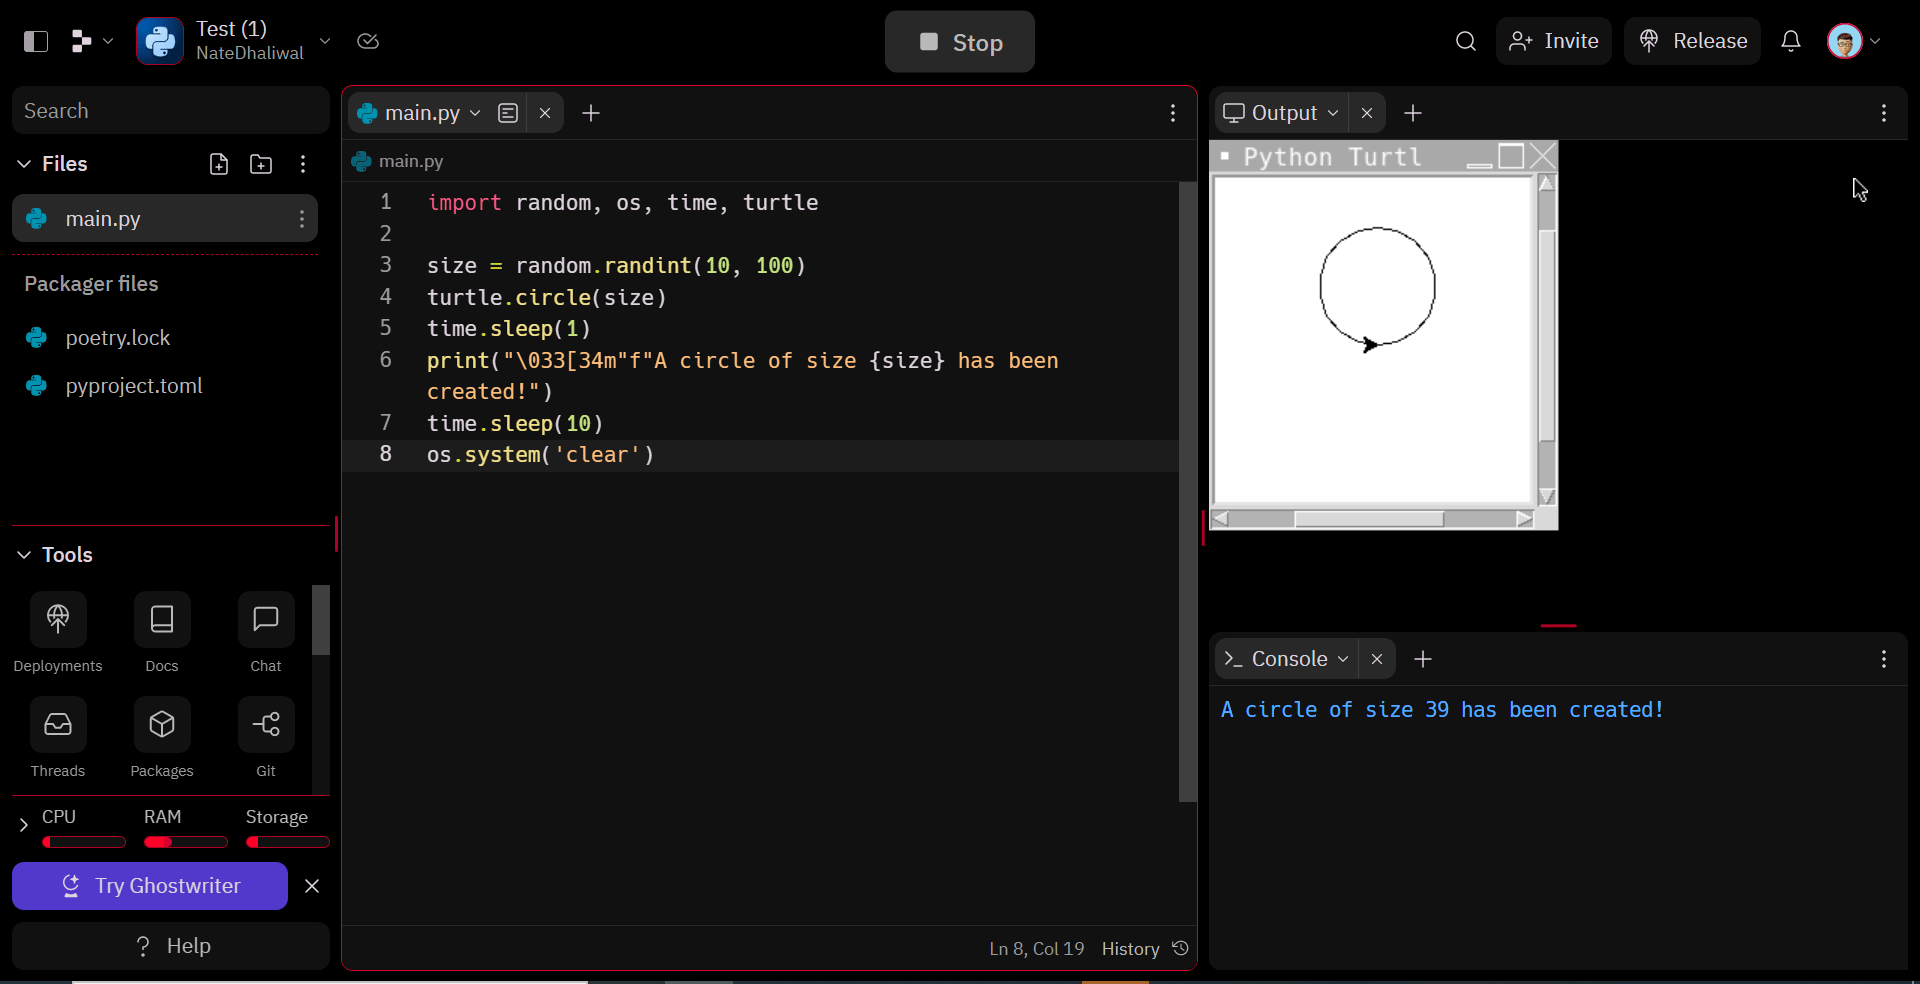Expand the CPU resources panel
This screenshot has width=1920, height=984.
tap(23, 825)
